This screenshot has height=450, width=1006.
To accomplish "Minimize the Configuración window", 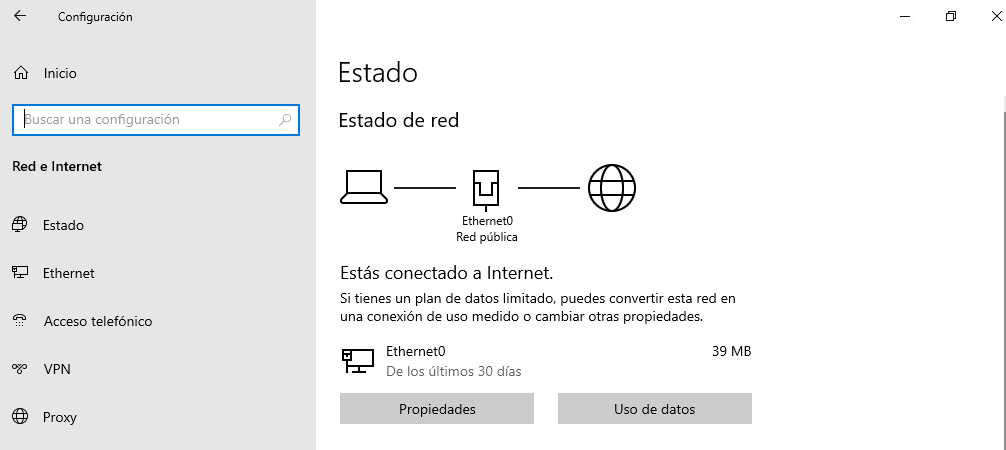I will point(904,17).
